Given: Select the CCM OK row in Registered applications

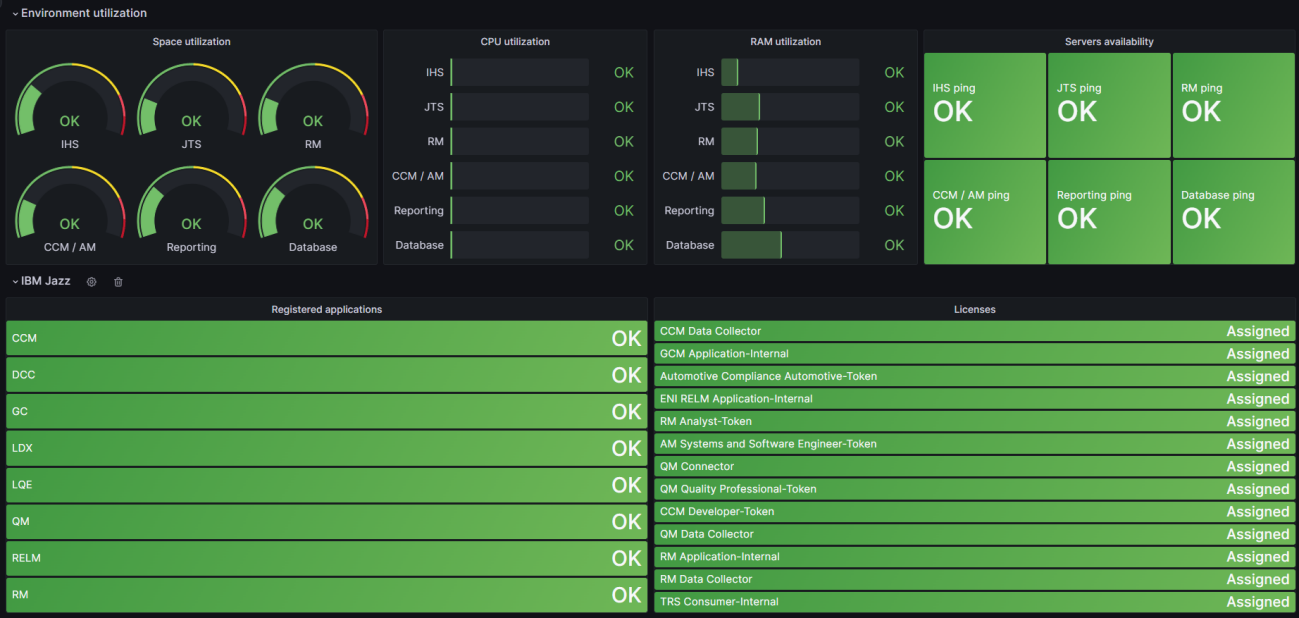Looking at the screenshot, I should point(326,338).
